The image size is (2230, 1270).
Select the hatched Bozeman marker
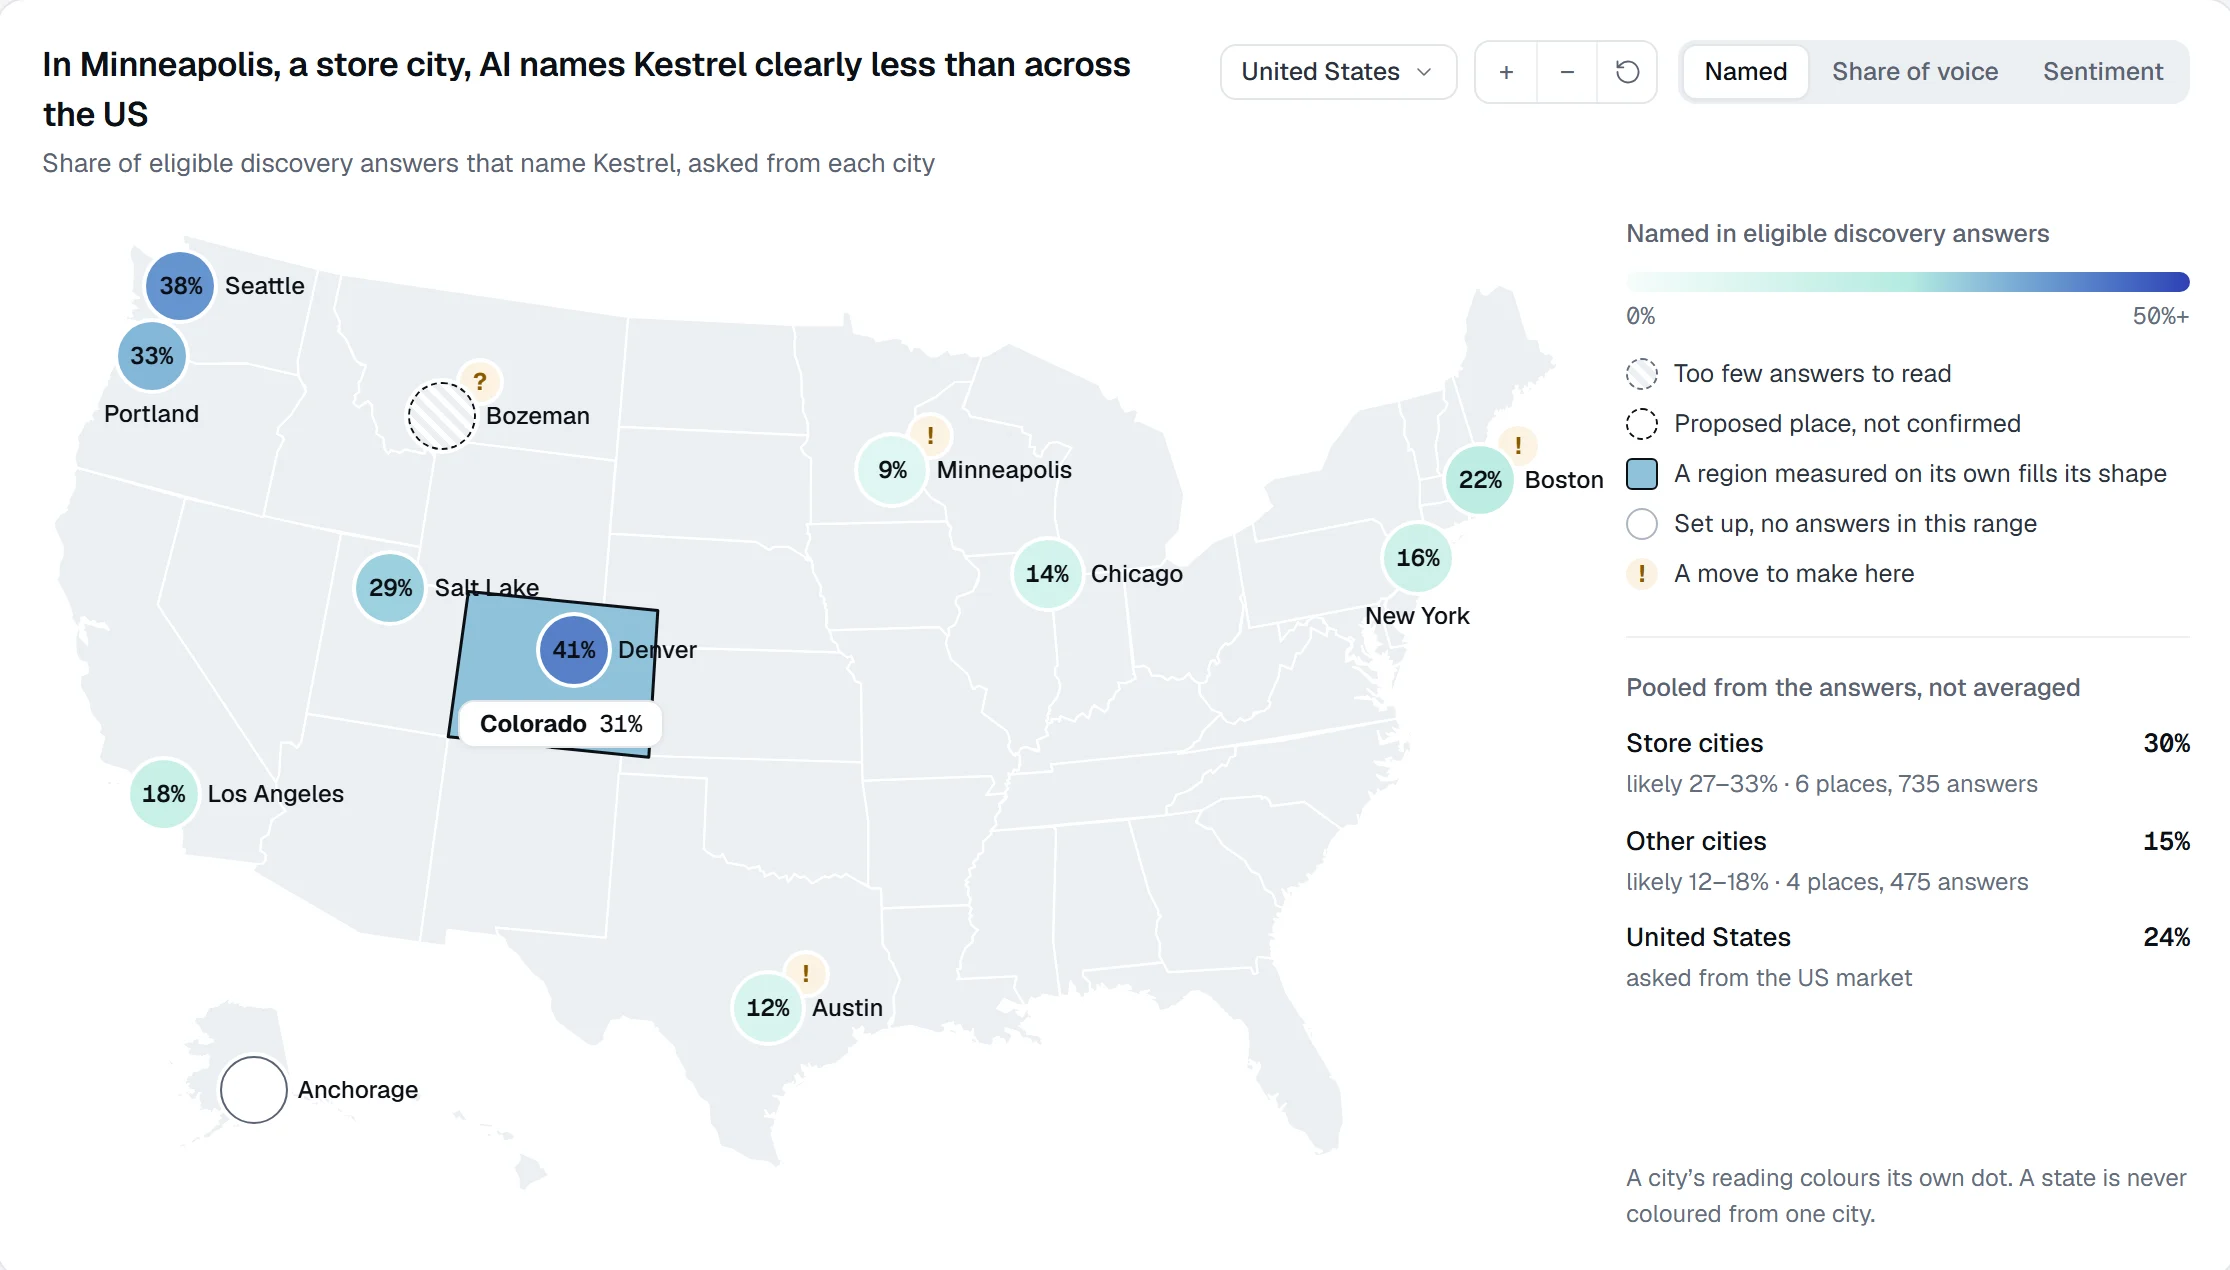pos(441,416)
